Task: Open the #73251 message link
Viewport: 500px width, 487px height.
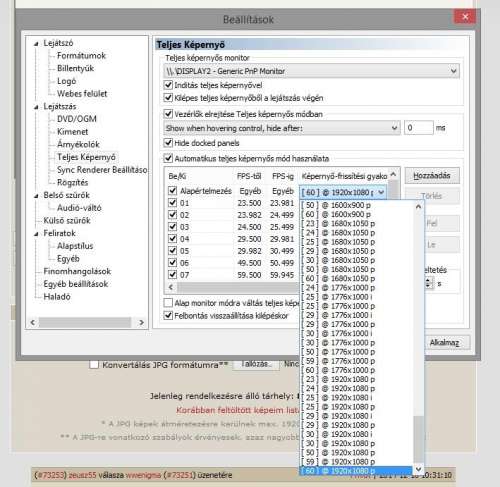Action: 179,475
